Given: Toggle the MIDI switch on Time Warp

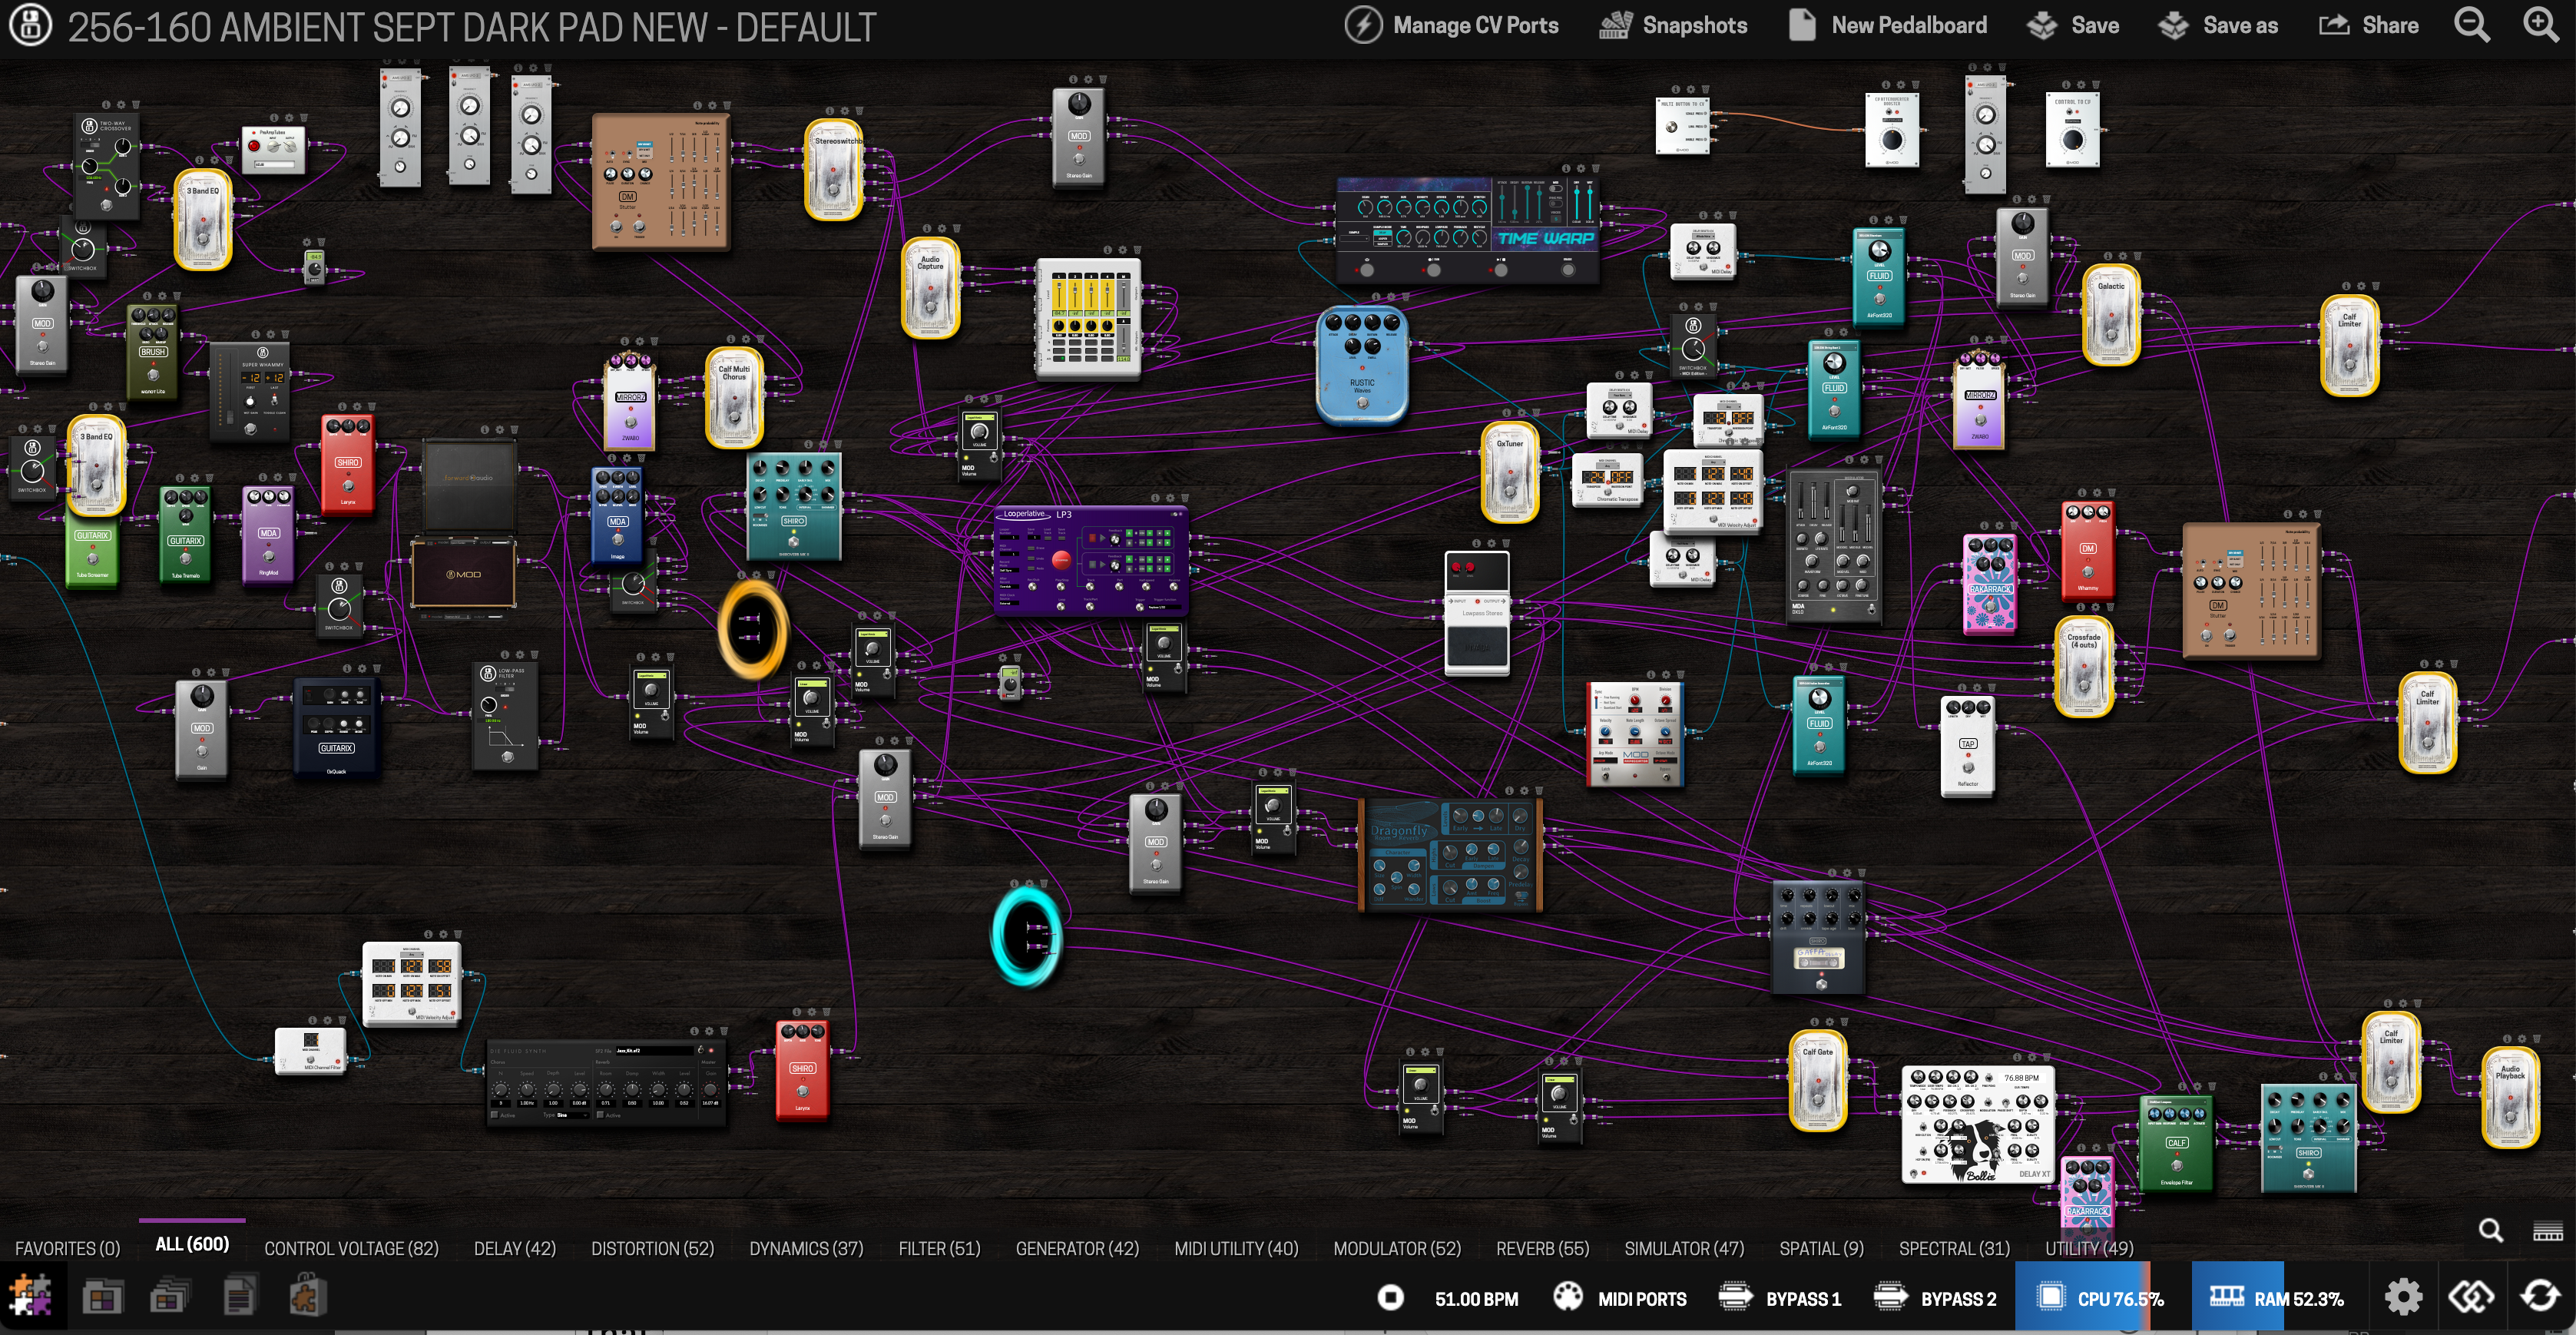Looking at the screenshot, I should click(x=1556, y=189).
